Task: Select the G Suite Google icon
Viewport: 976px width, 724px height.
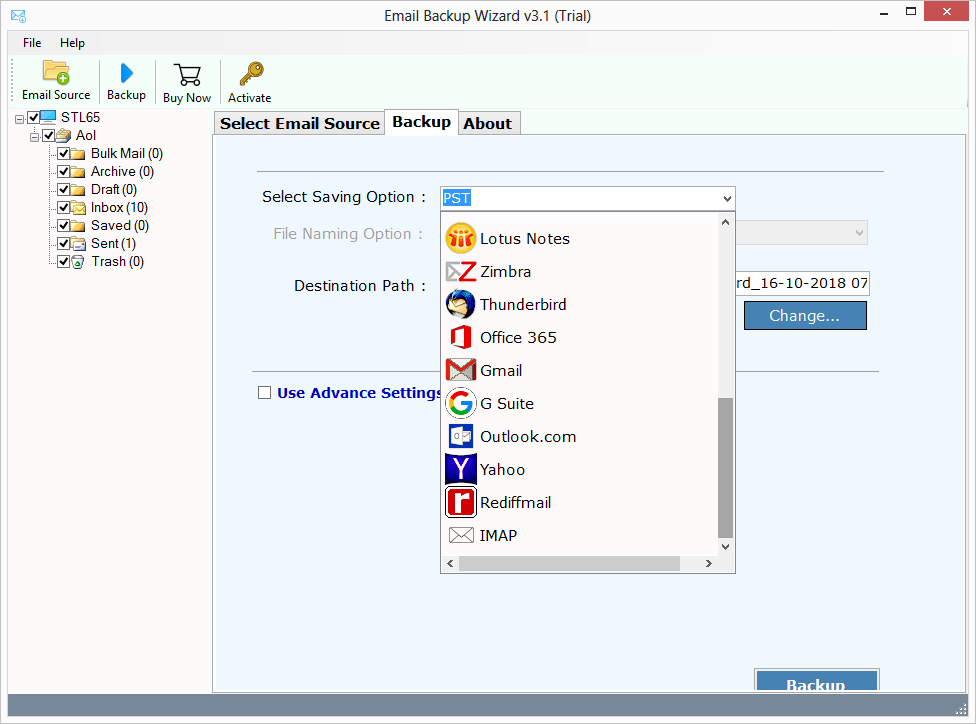Action: (461, 403)
